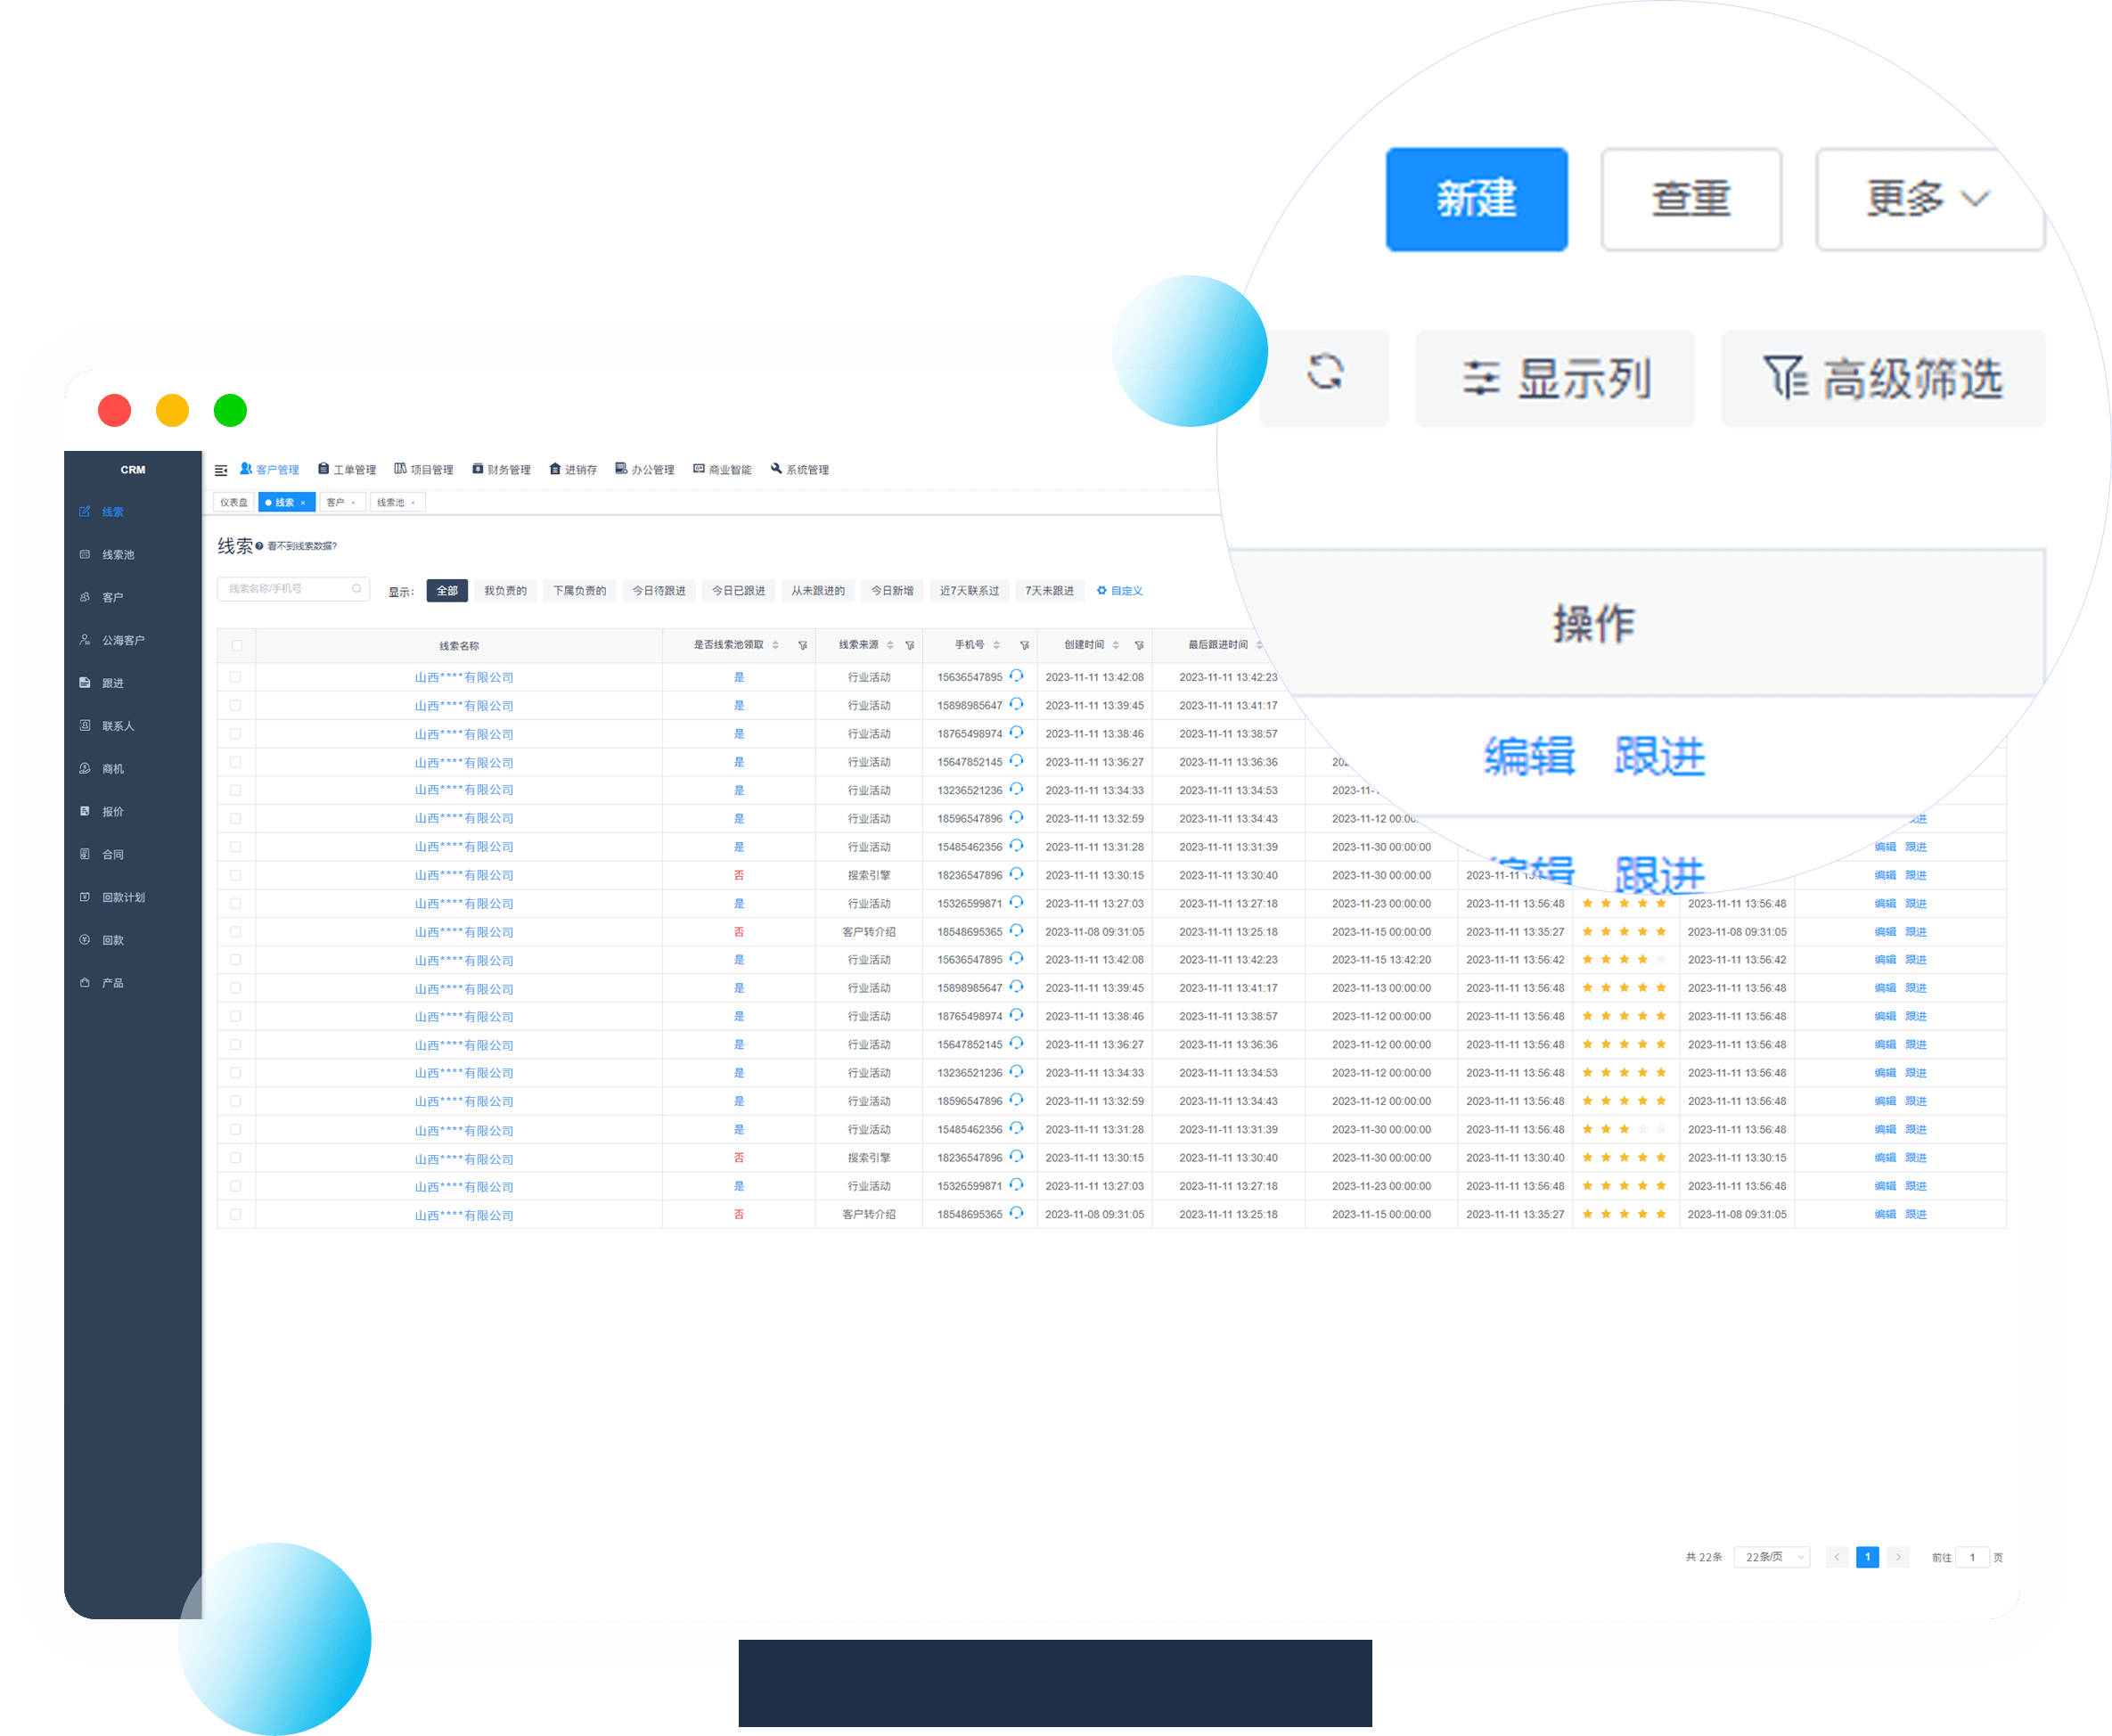Click the 前往 page number input box
2112x1736 pixels.
click(1971, 1557)
